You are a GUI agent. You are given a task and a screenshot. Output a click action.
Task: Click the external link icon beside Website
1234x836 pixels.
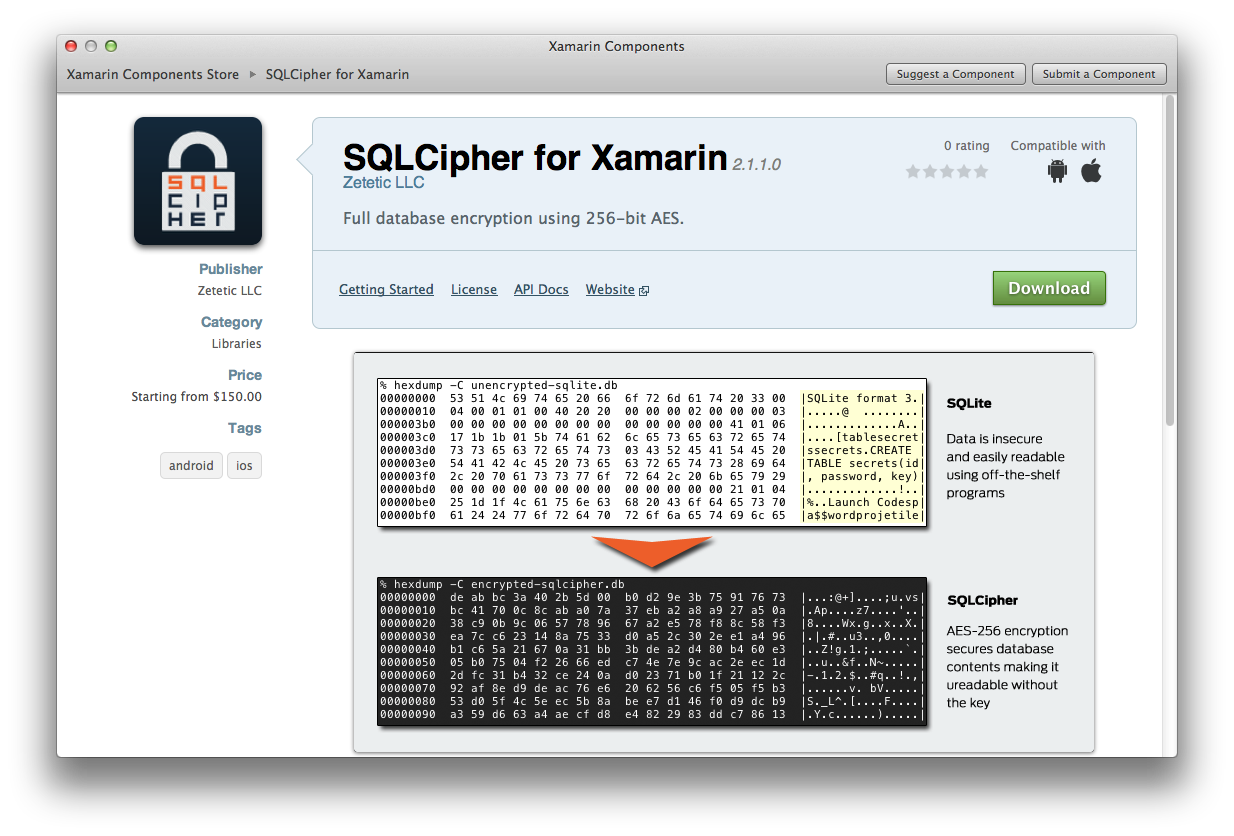point(644,291)
